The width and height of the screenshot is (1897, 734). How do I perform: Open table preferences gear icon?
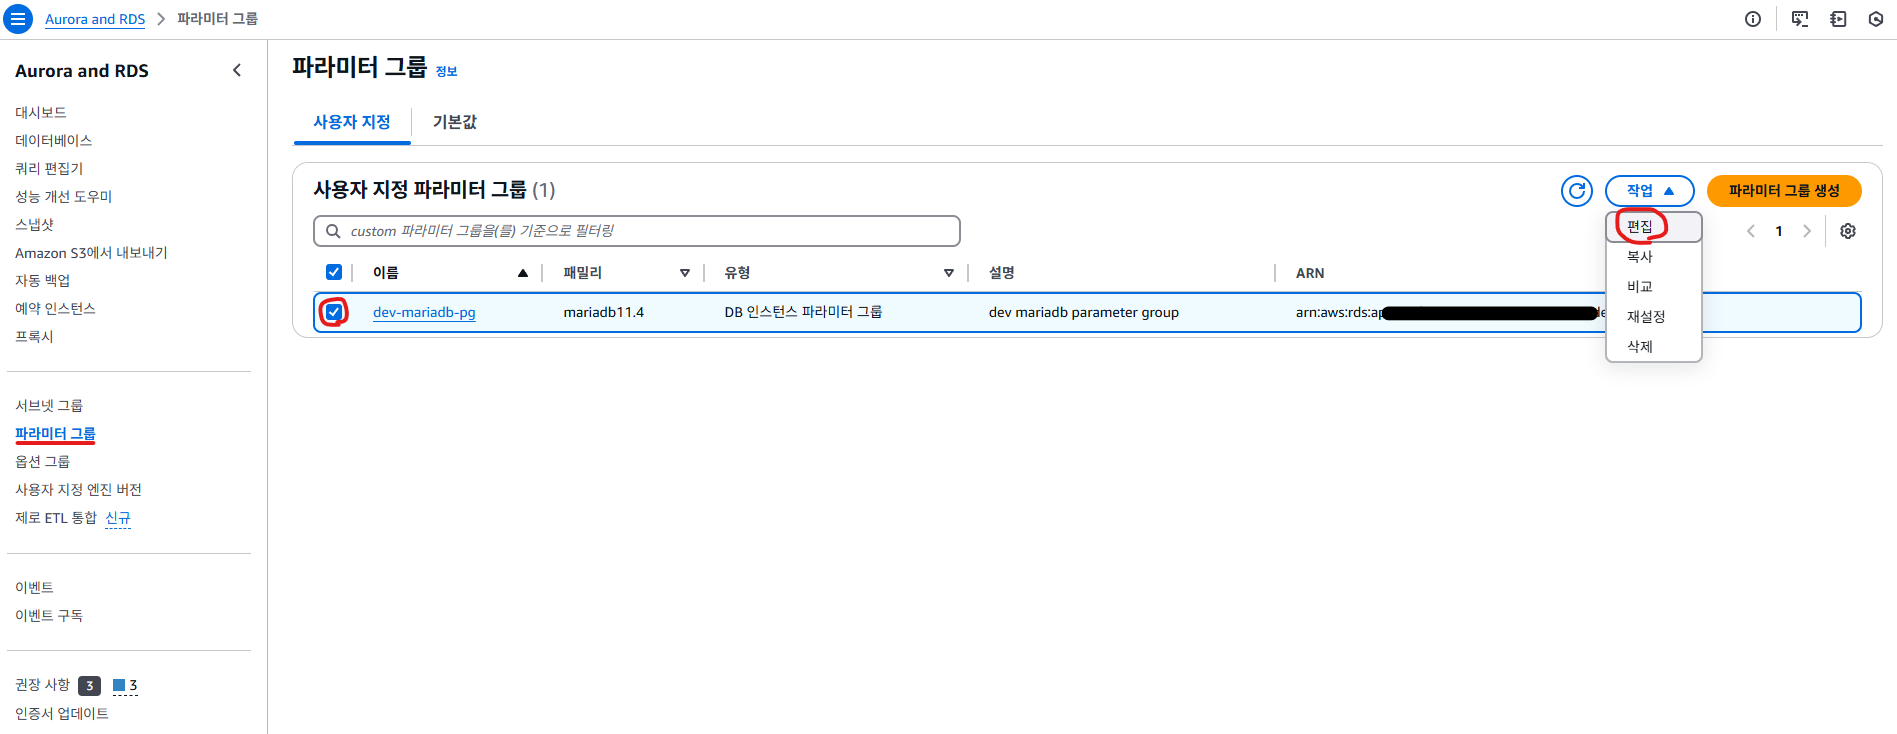[1848, 231]
